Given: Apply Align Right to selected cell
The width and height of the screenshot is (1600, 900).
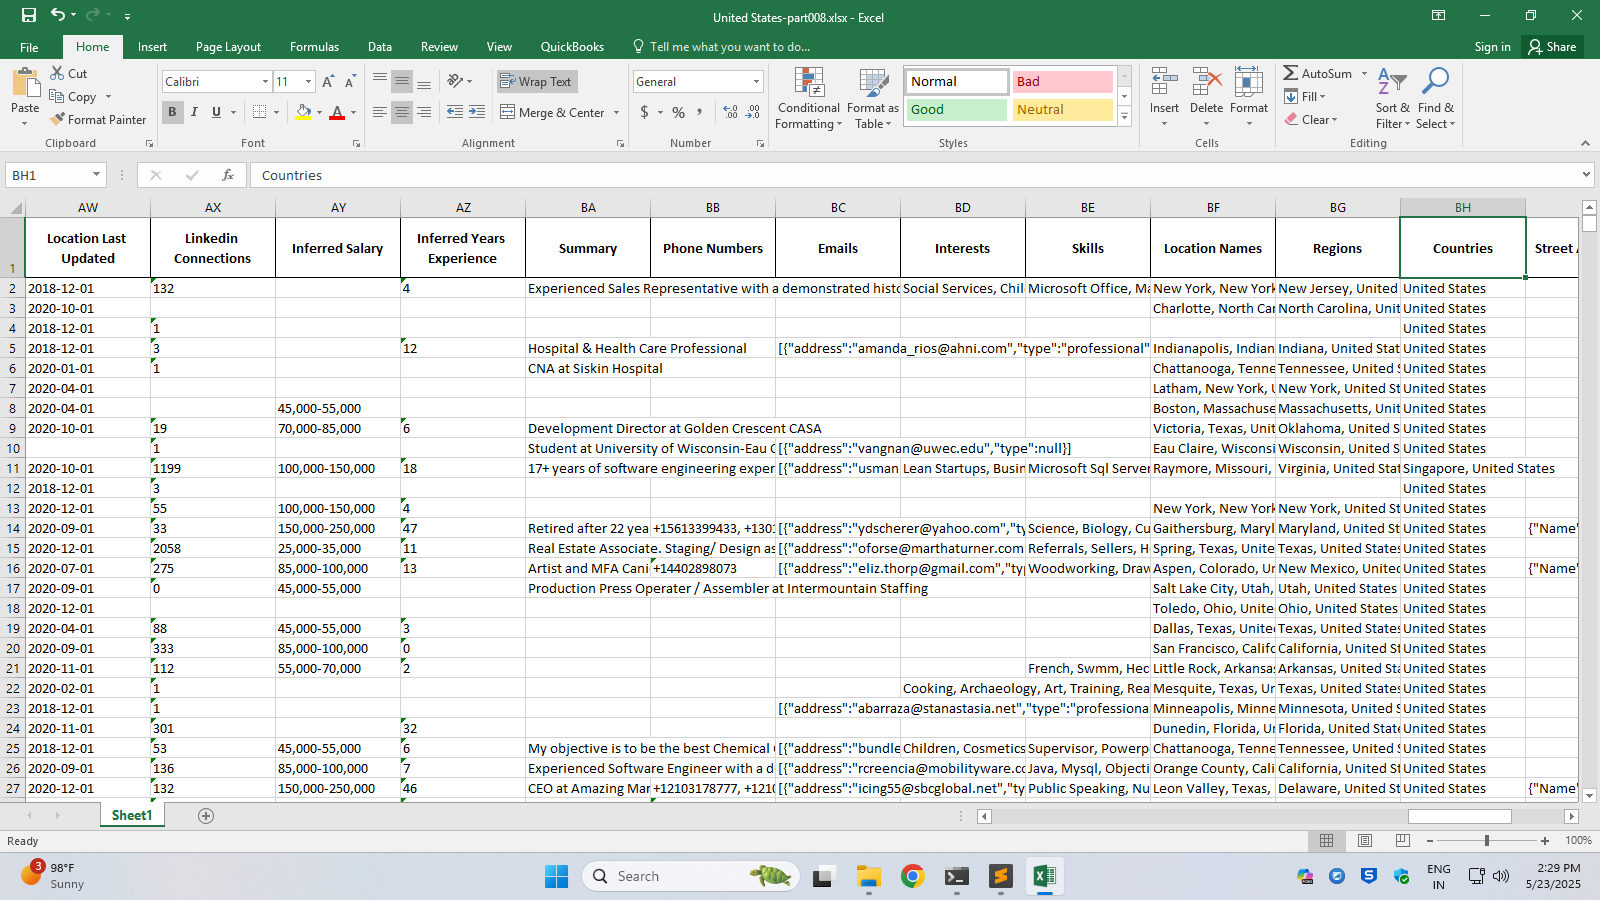Looking at the screenshot, I should click(424, 112).
